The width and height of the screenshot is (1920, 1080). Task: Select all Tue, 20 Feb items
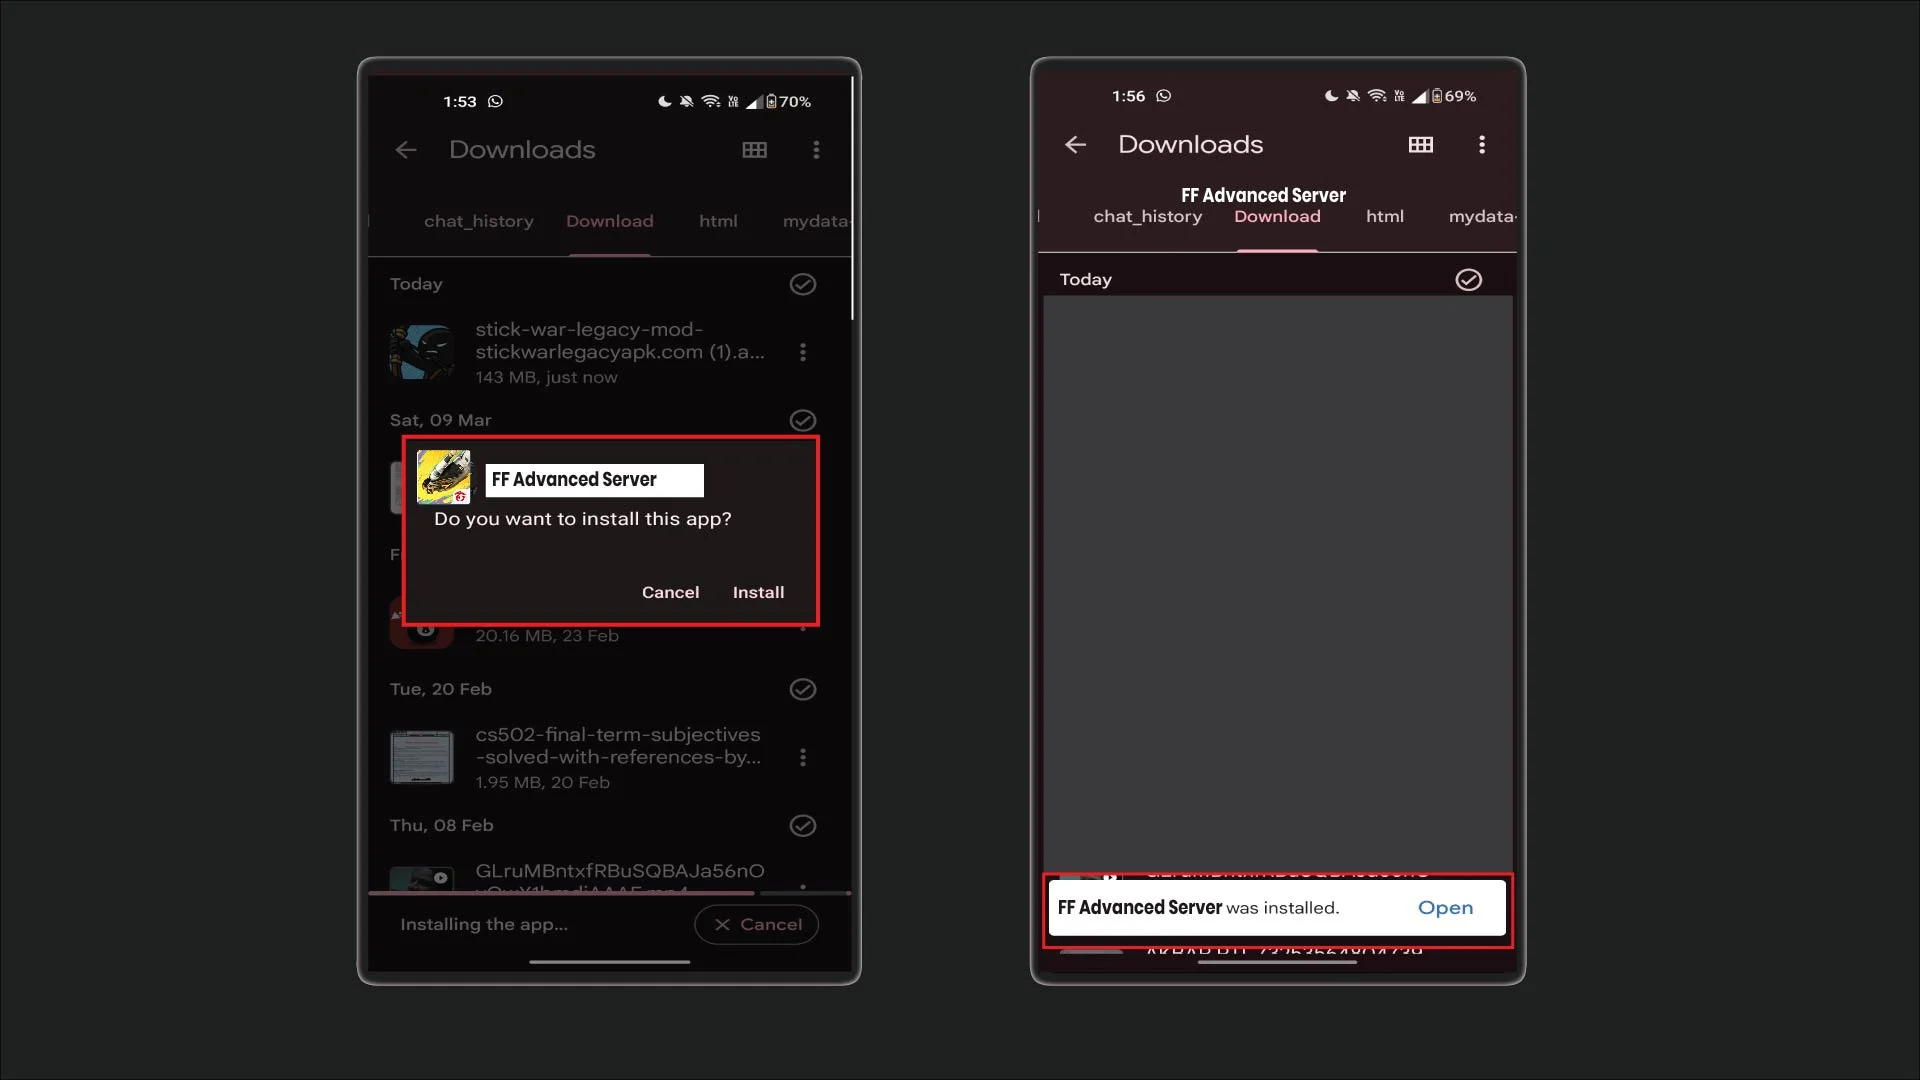(x=802, y=689)
